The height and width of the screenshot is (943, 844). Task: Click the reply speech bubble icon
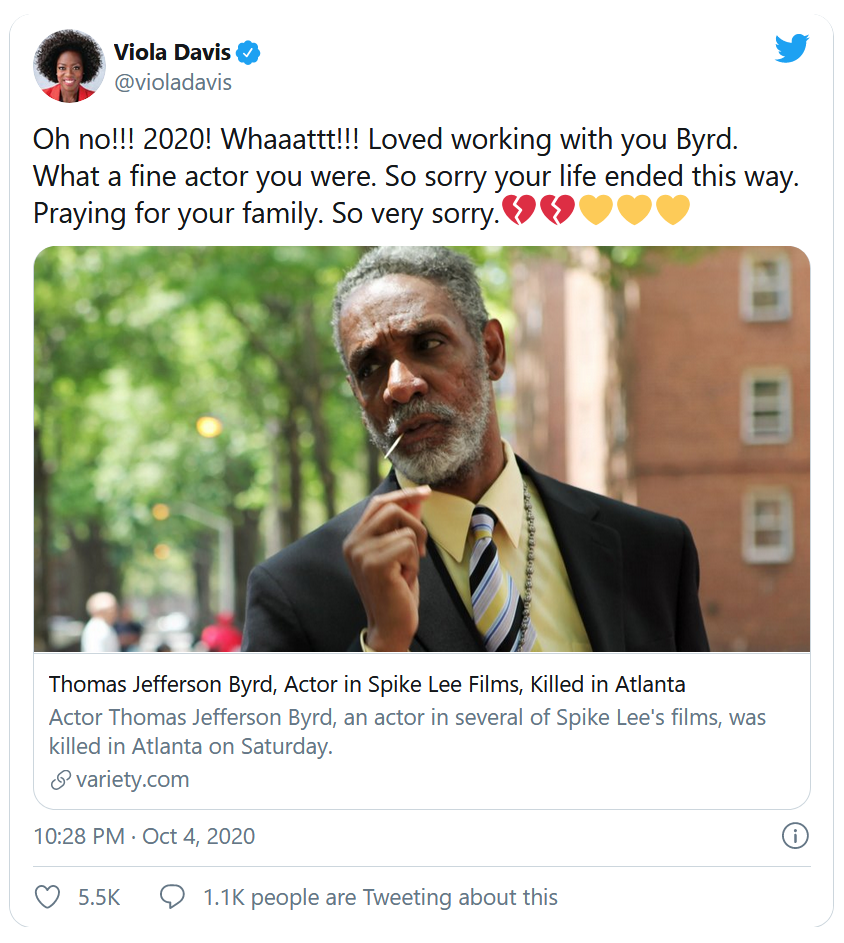(172, 897)
